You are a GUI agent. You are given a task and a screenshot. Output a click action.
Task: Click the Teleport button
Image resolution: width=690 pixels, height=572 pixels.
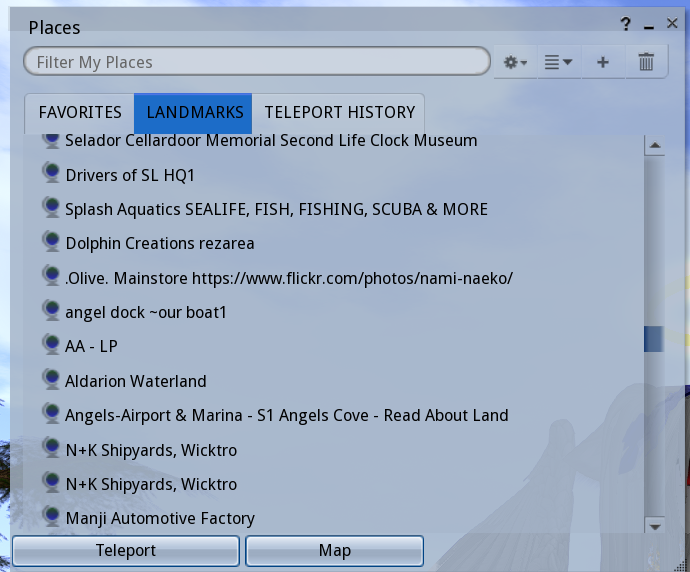[x=126, y=550]
